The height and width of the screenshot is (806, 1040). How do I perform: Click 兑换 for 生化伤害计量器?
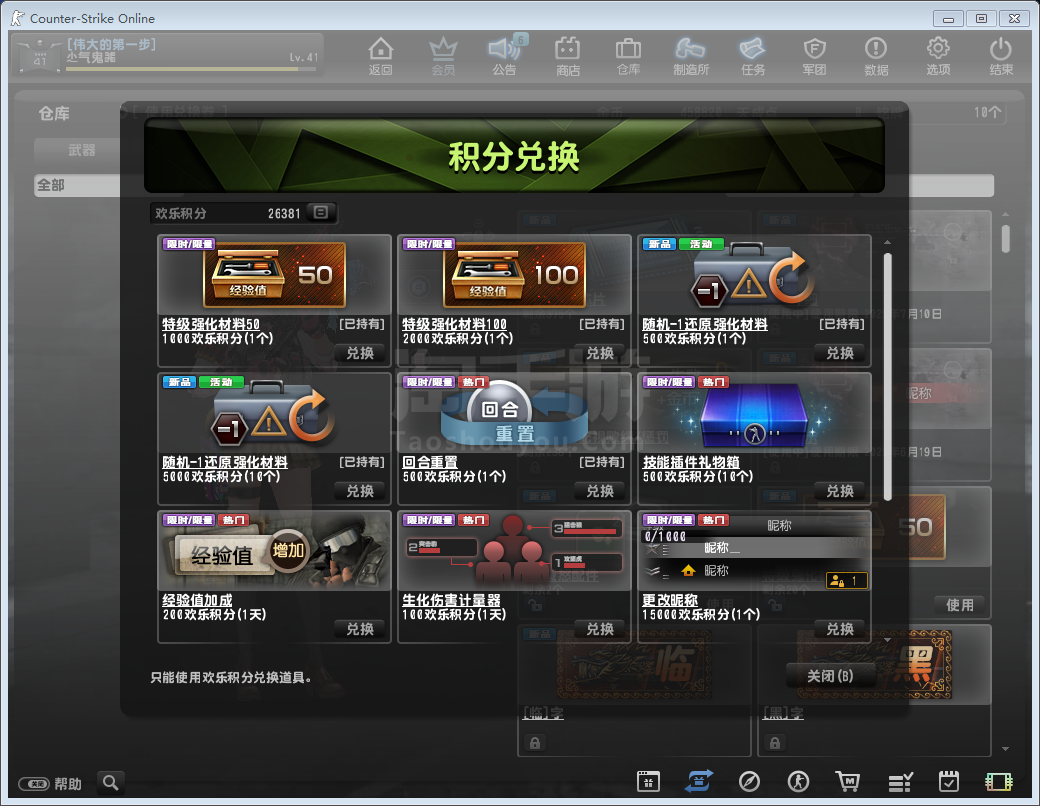tap(600, 629)
